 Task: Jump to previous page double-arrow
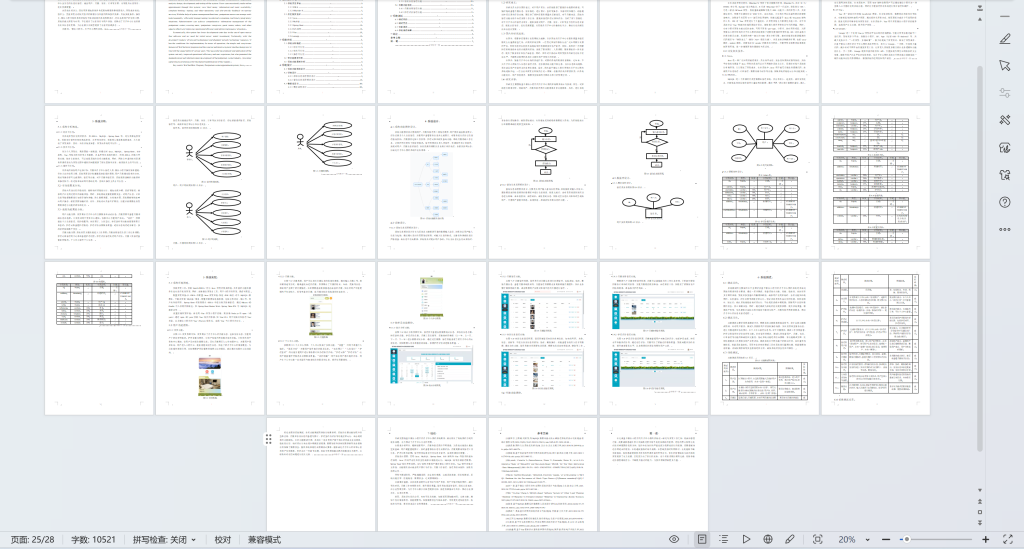click(x=980, y=501)
